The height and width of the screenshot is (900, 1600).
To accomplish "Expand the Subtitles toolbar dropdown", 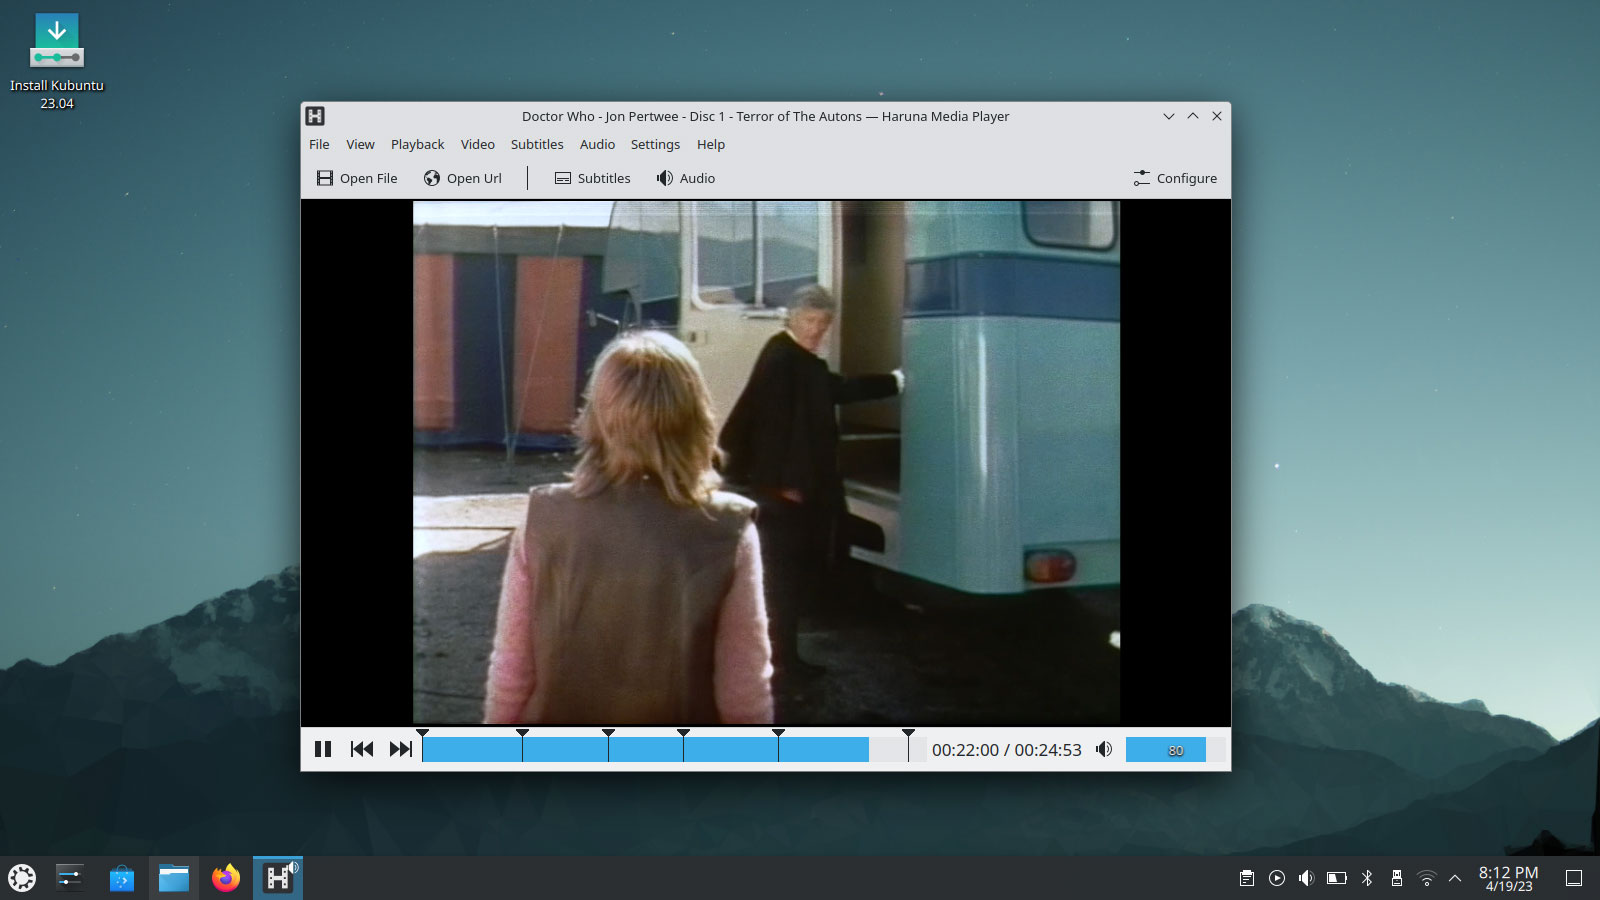I will (x=593, y=178).
